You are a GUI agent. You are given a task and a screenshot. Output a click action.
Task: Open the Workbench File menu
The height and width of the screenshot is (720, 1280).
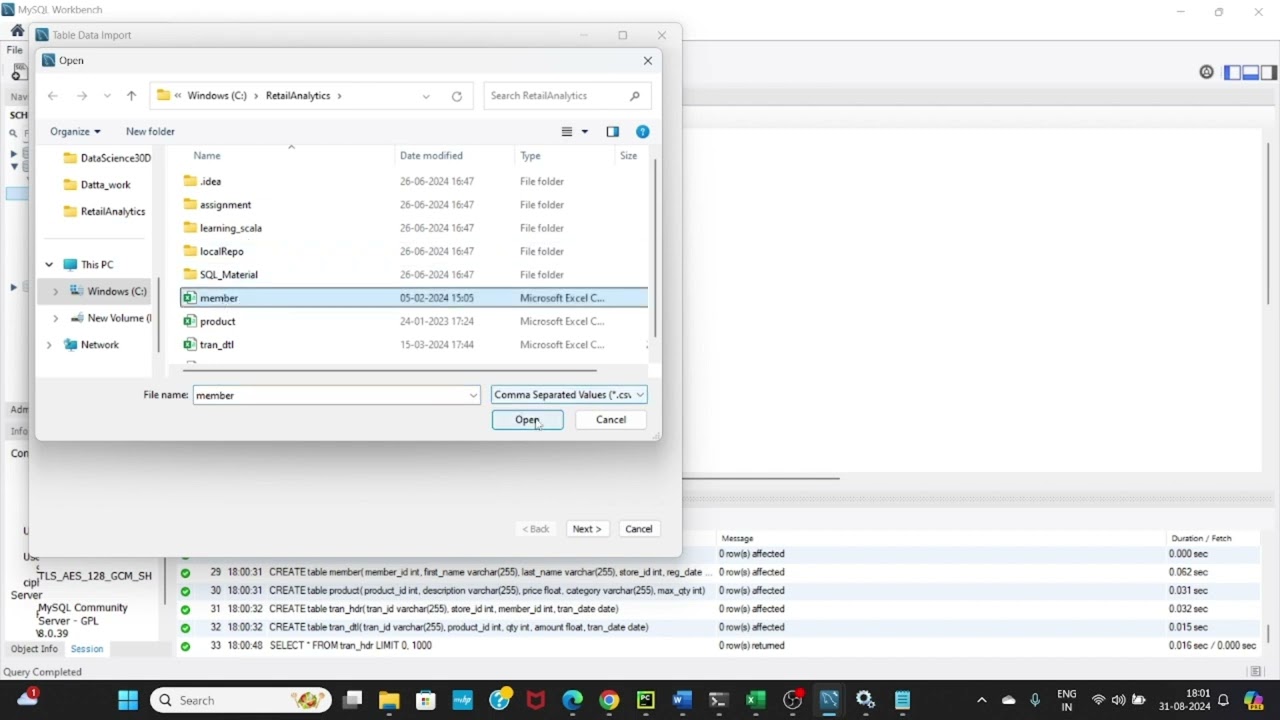(x=15, y=50)
